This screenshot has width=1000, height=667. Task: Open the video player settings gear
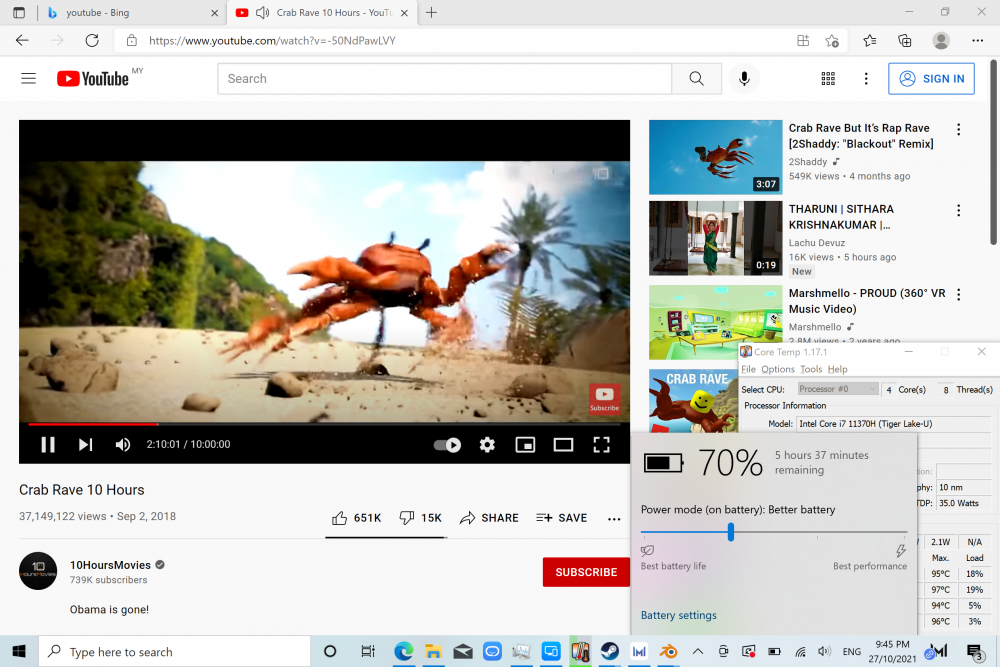click(487, 444)
